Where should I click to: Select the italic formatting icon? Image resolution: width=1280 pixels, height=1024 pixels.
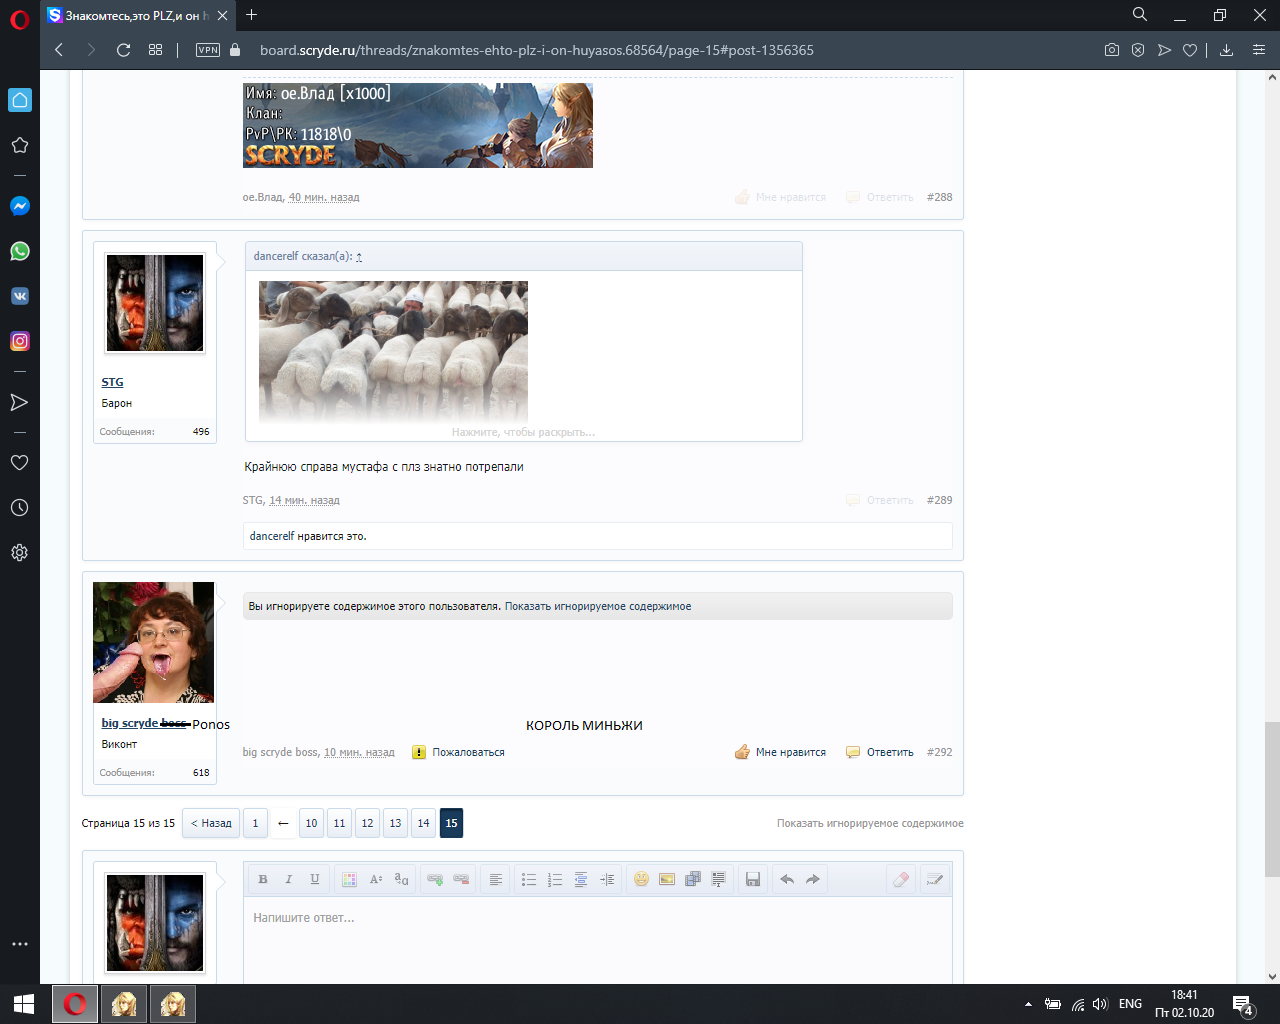[288, 879]
